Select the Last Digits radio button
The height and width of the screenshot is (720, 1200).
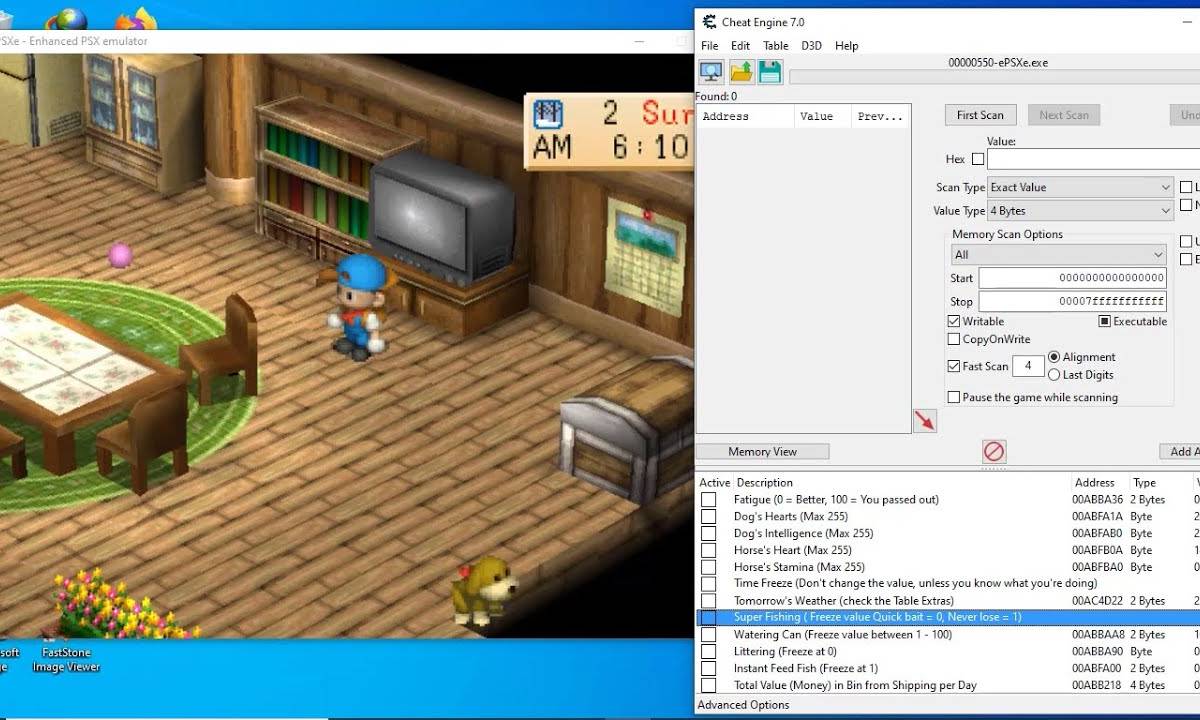pos(1054,375)
